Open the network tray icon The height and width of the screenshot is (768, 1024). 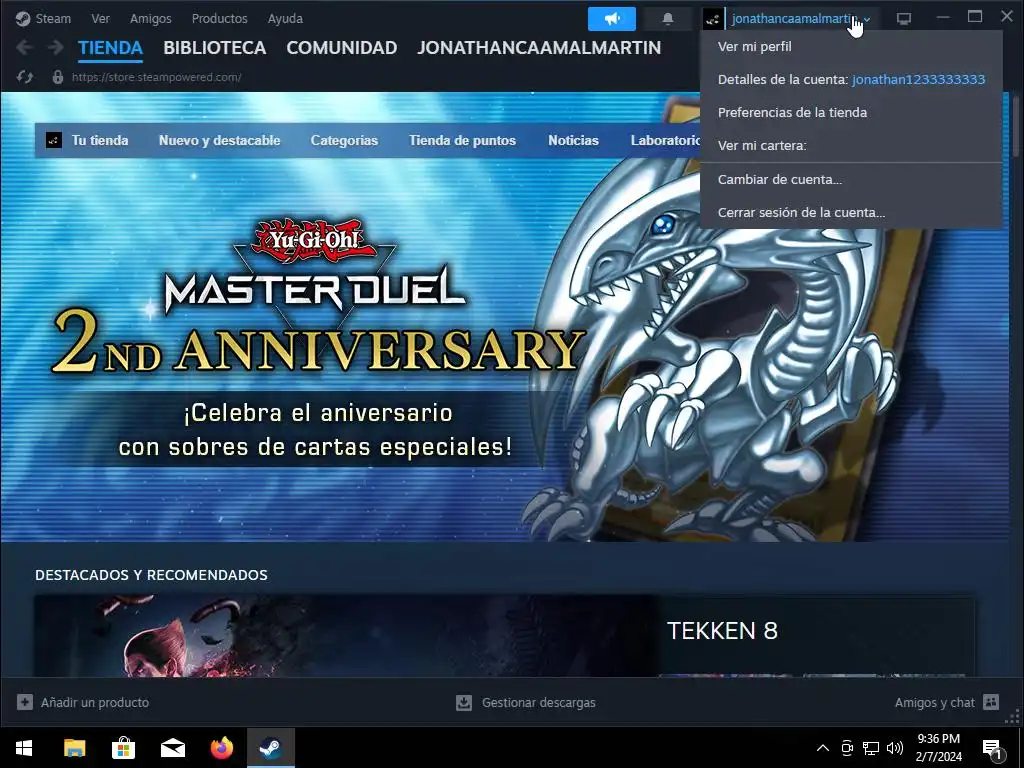pos(871,748)
